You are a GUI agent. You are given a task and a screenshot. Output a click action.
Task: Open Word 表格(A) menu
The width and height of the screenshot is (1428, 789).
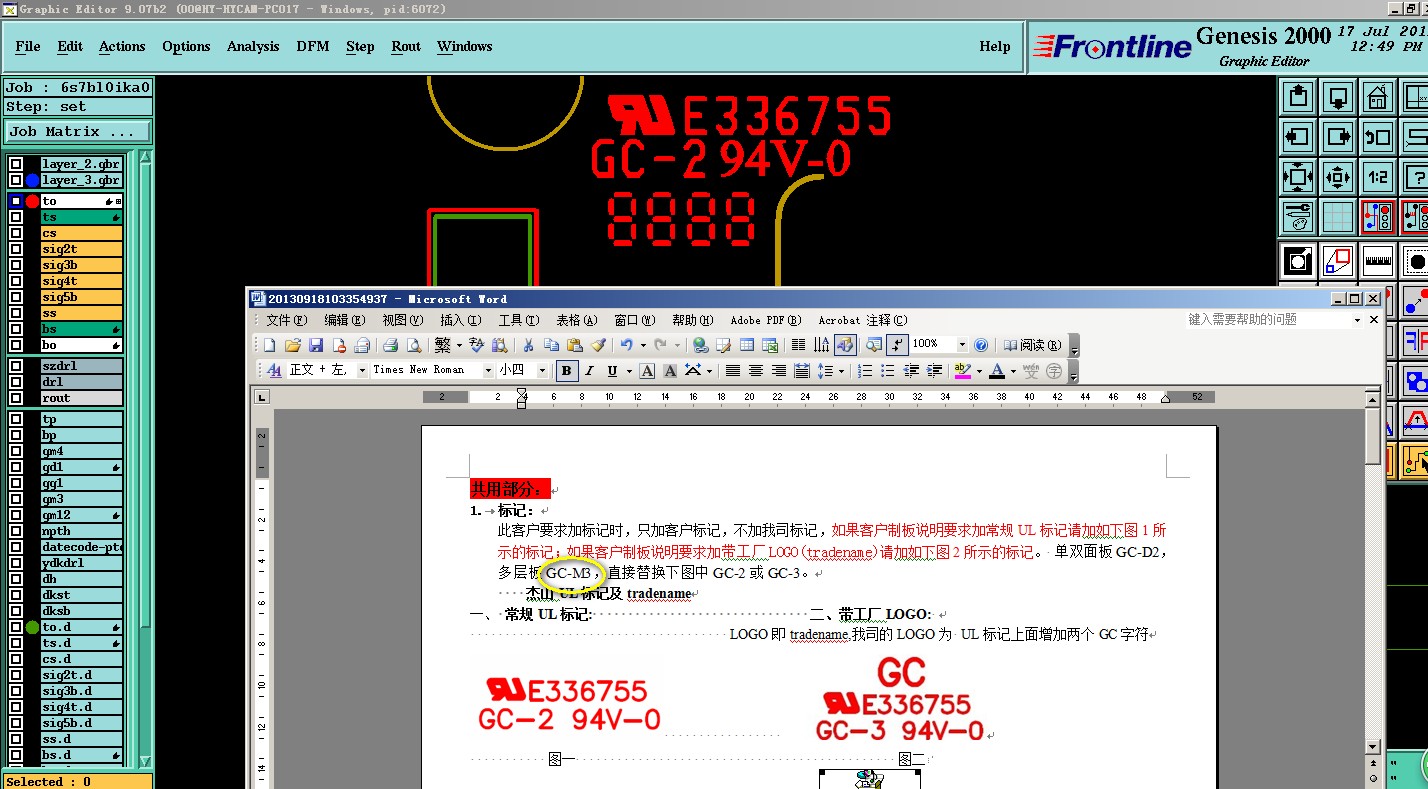[576, 320]
